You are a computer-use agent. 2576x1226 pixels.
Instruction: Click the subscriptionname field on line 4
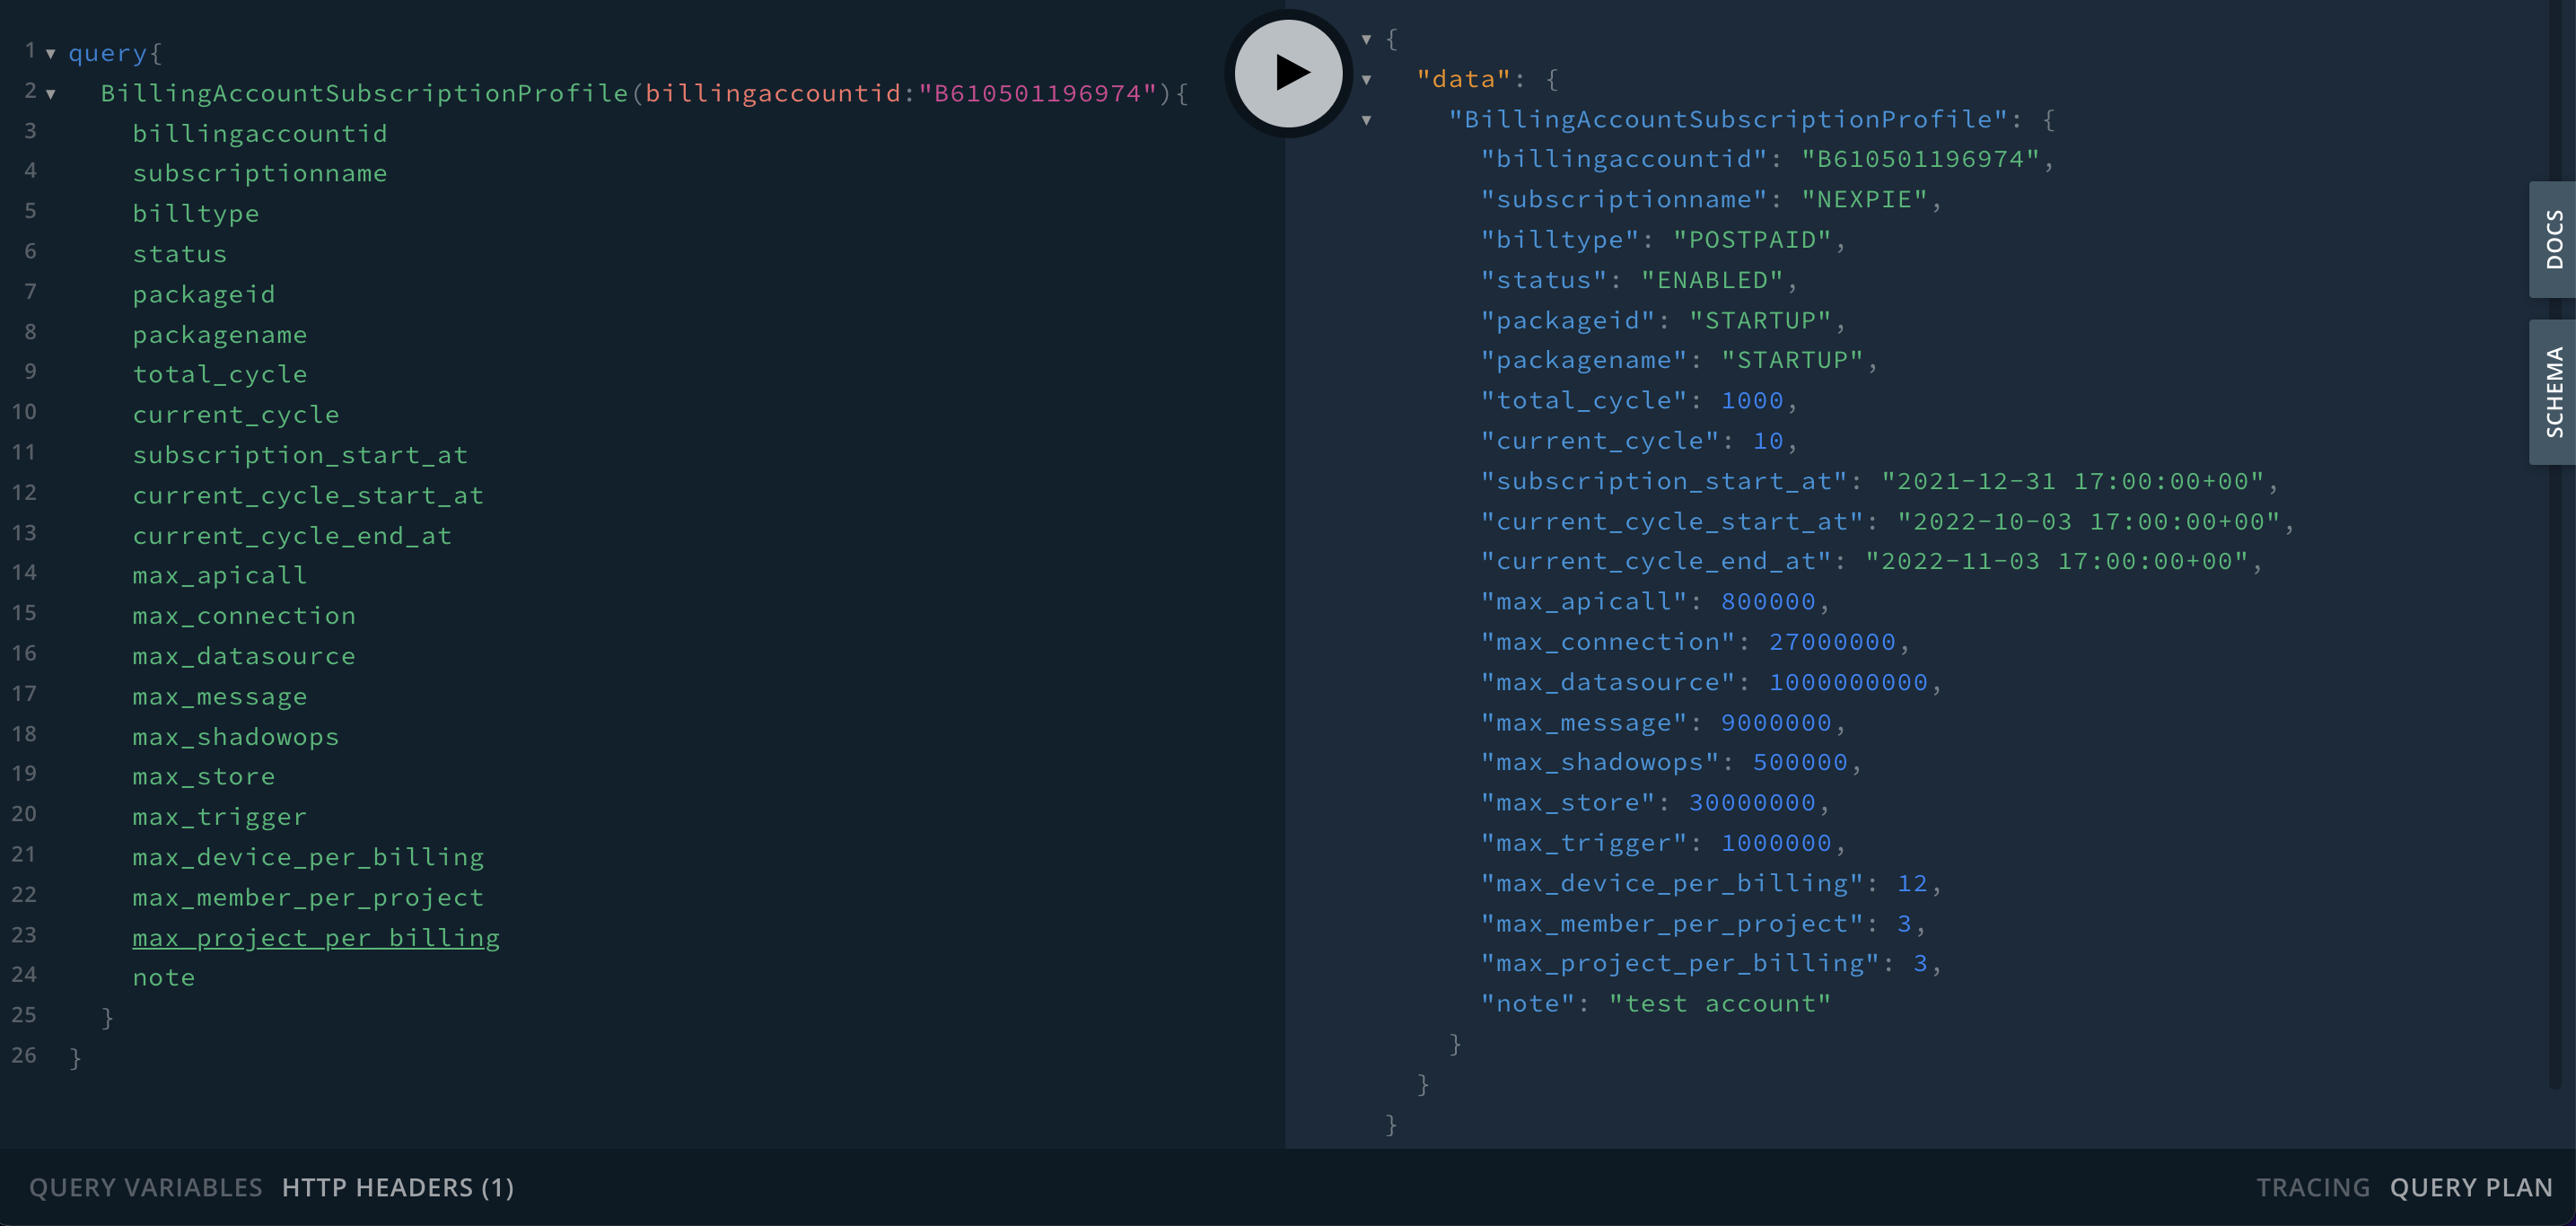(x=260, y=173)
